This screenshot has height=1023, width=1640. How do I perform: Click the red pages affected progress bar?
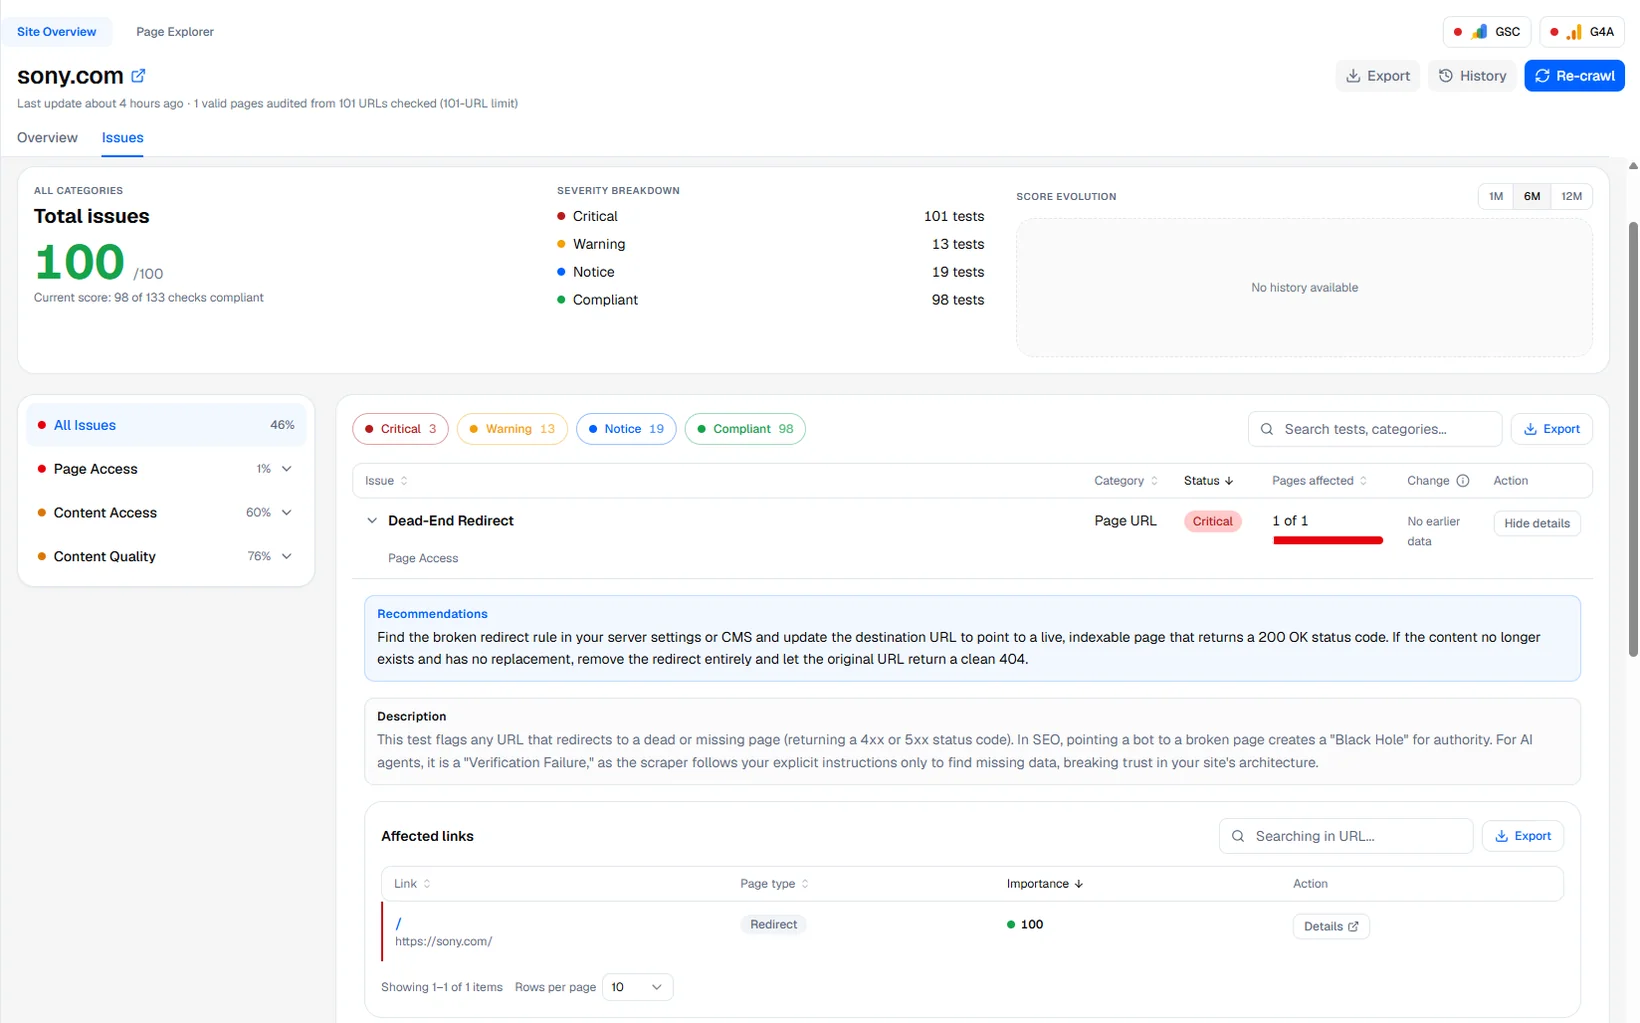[1328, 540]
